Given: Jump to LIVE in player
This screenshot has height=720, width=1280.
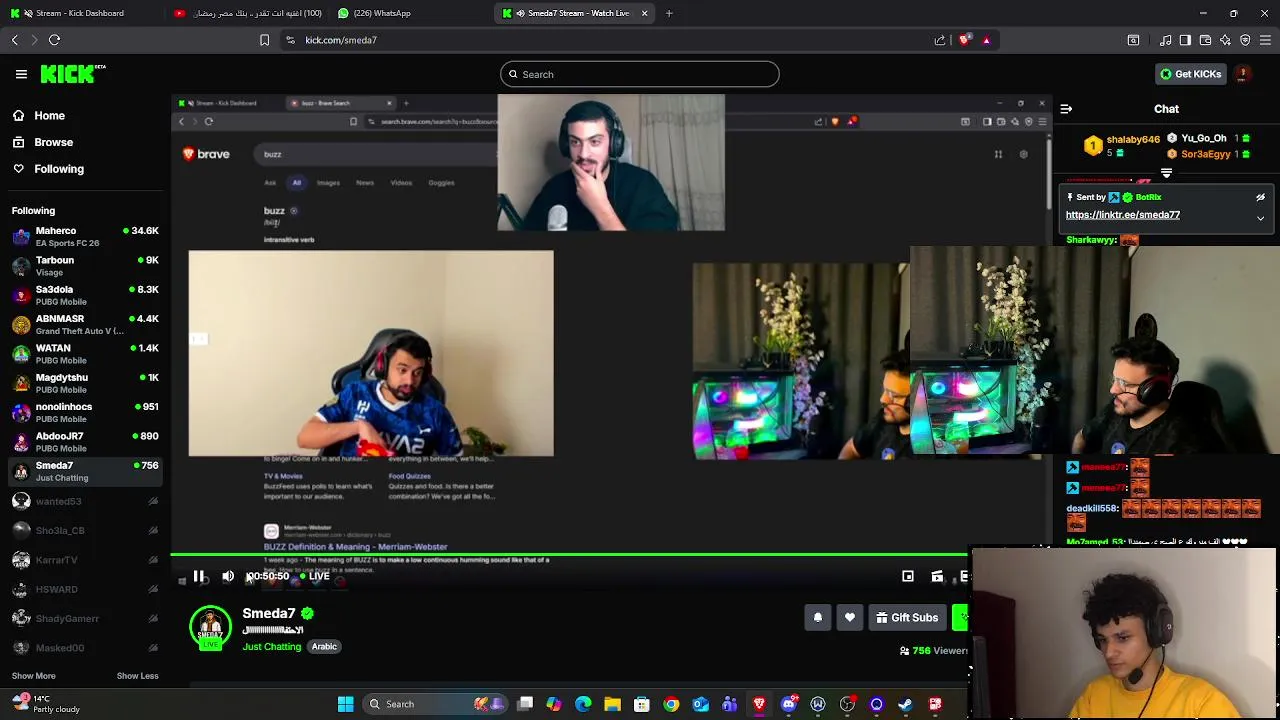Looking at the screenshot, I should pos(315,576).
